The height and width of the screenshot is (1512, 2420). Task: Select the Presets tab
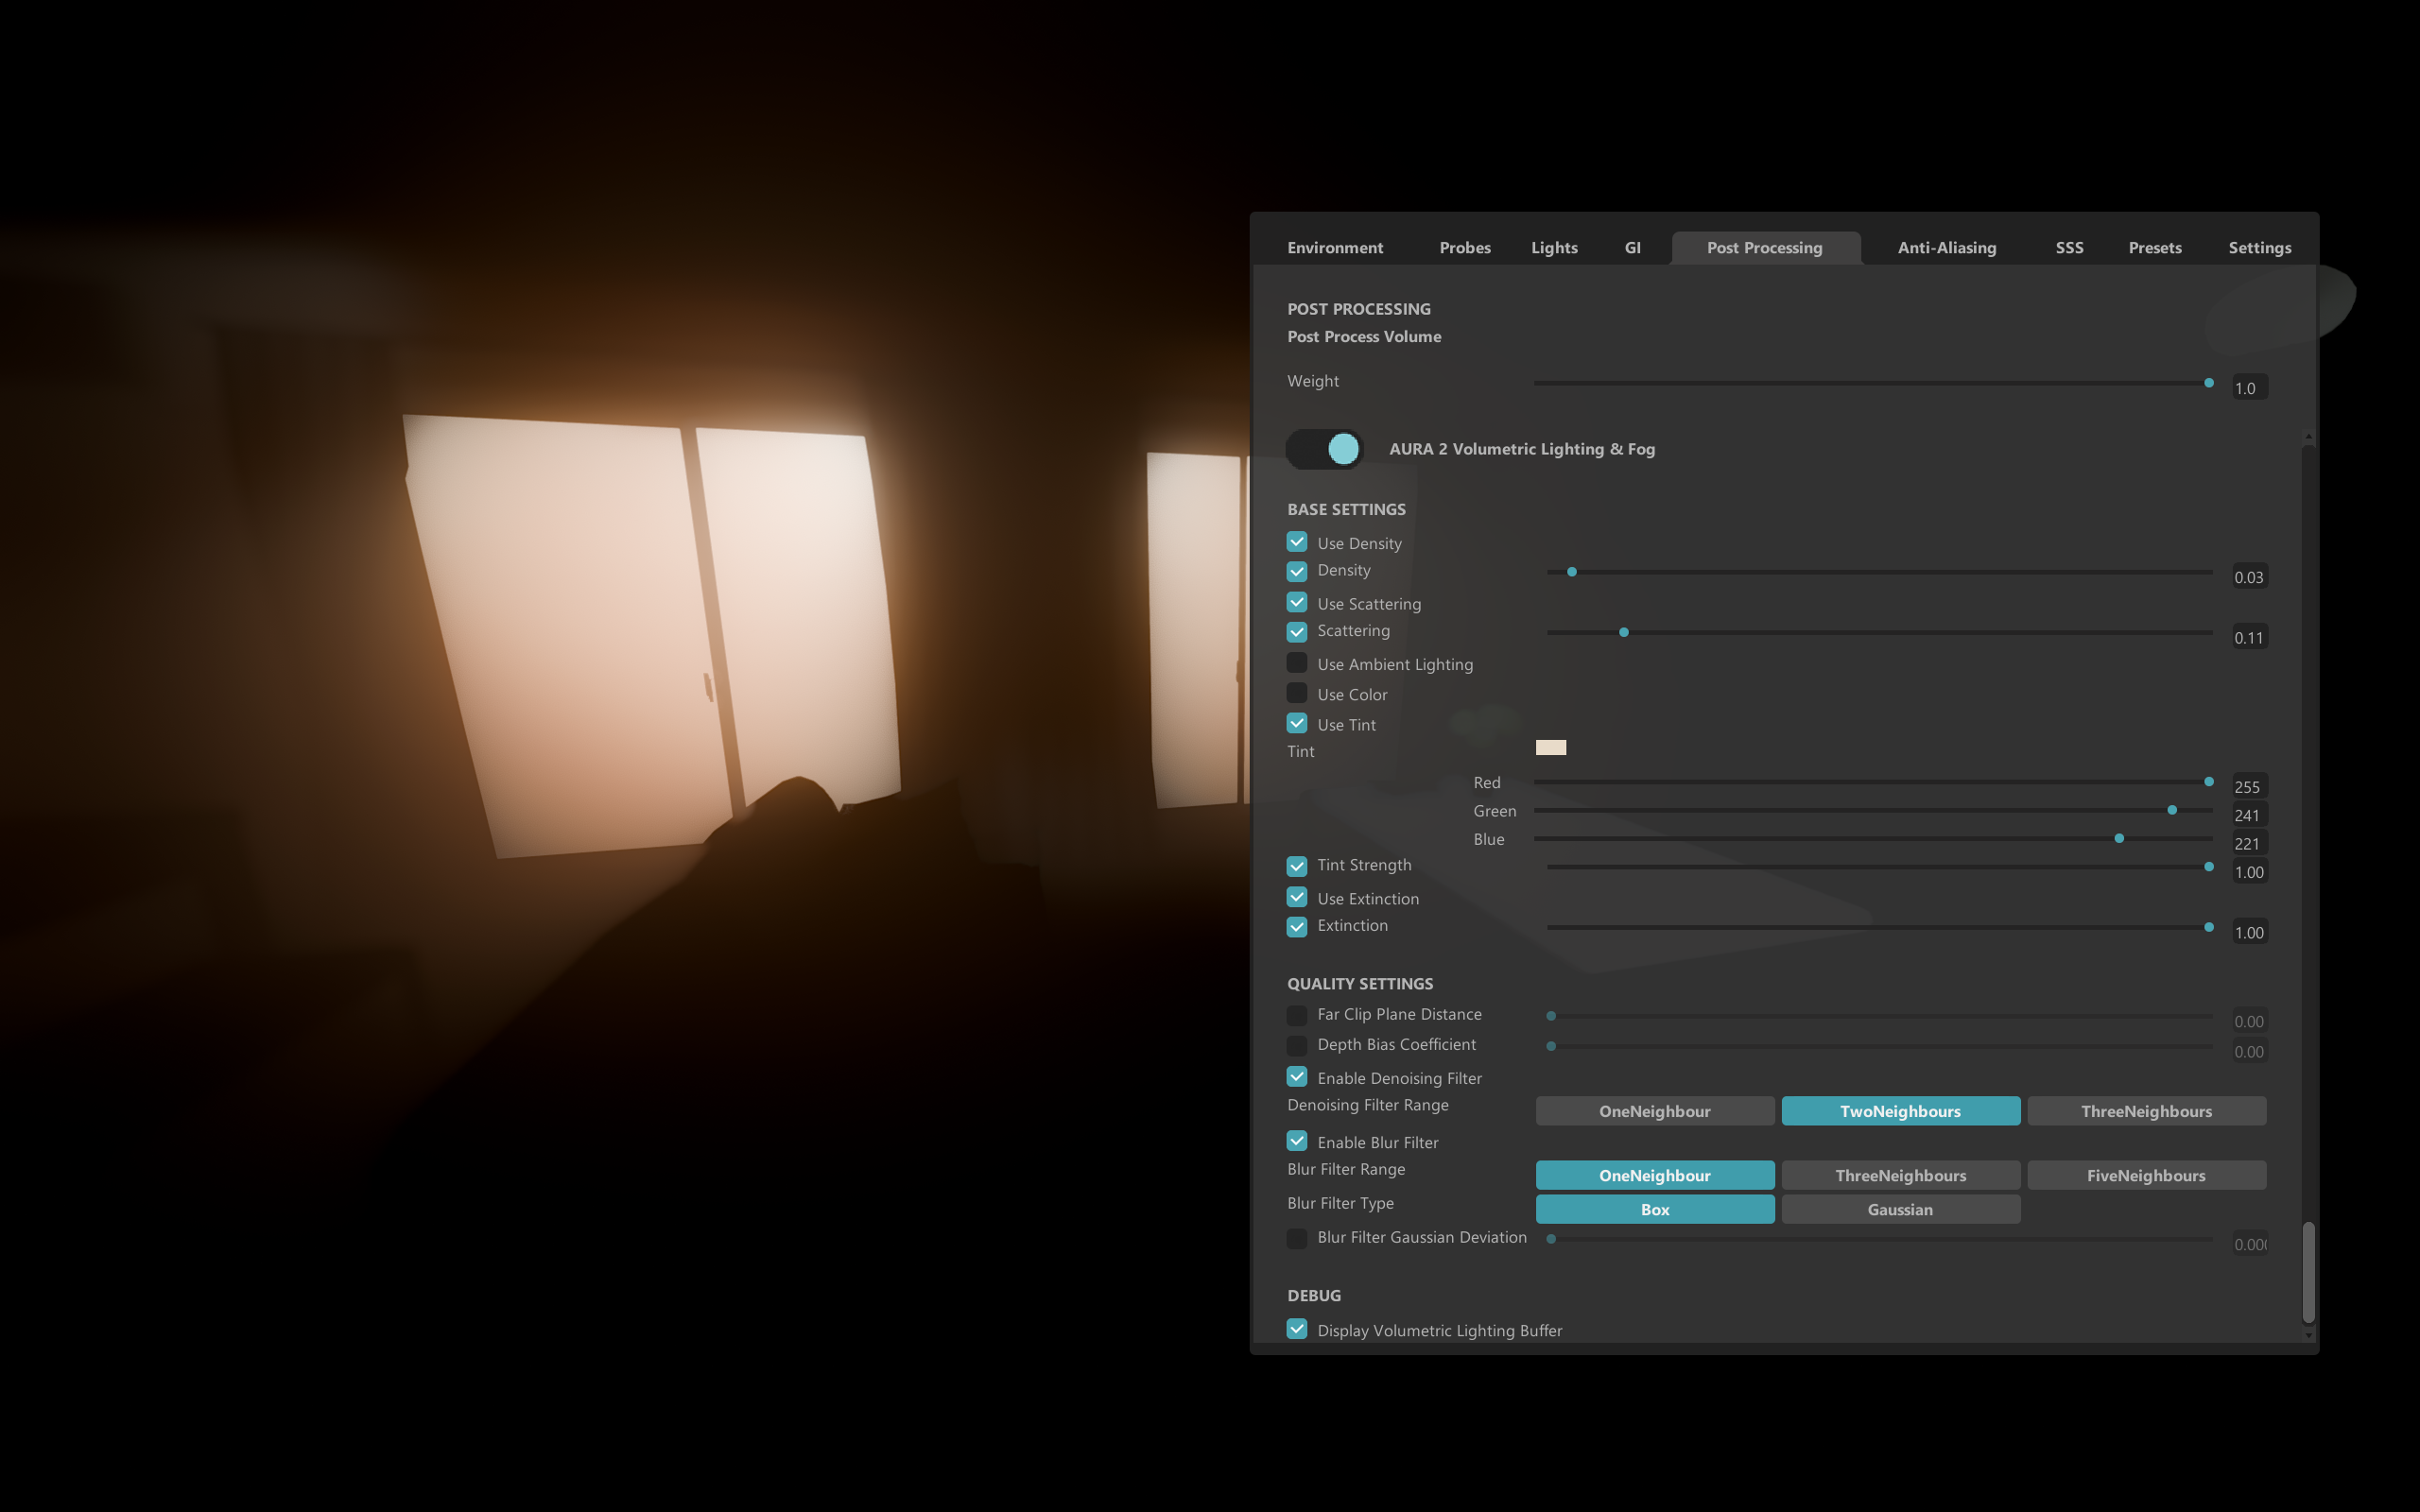(2155, 247)
